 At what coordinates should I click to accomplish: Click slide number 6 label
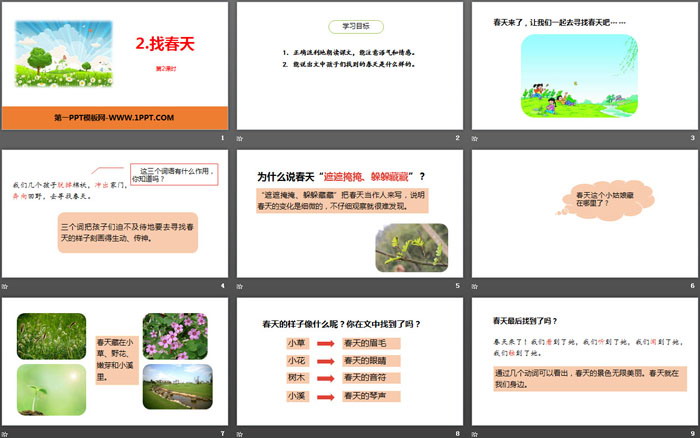pyautogui.click(x=692, y=286)
